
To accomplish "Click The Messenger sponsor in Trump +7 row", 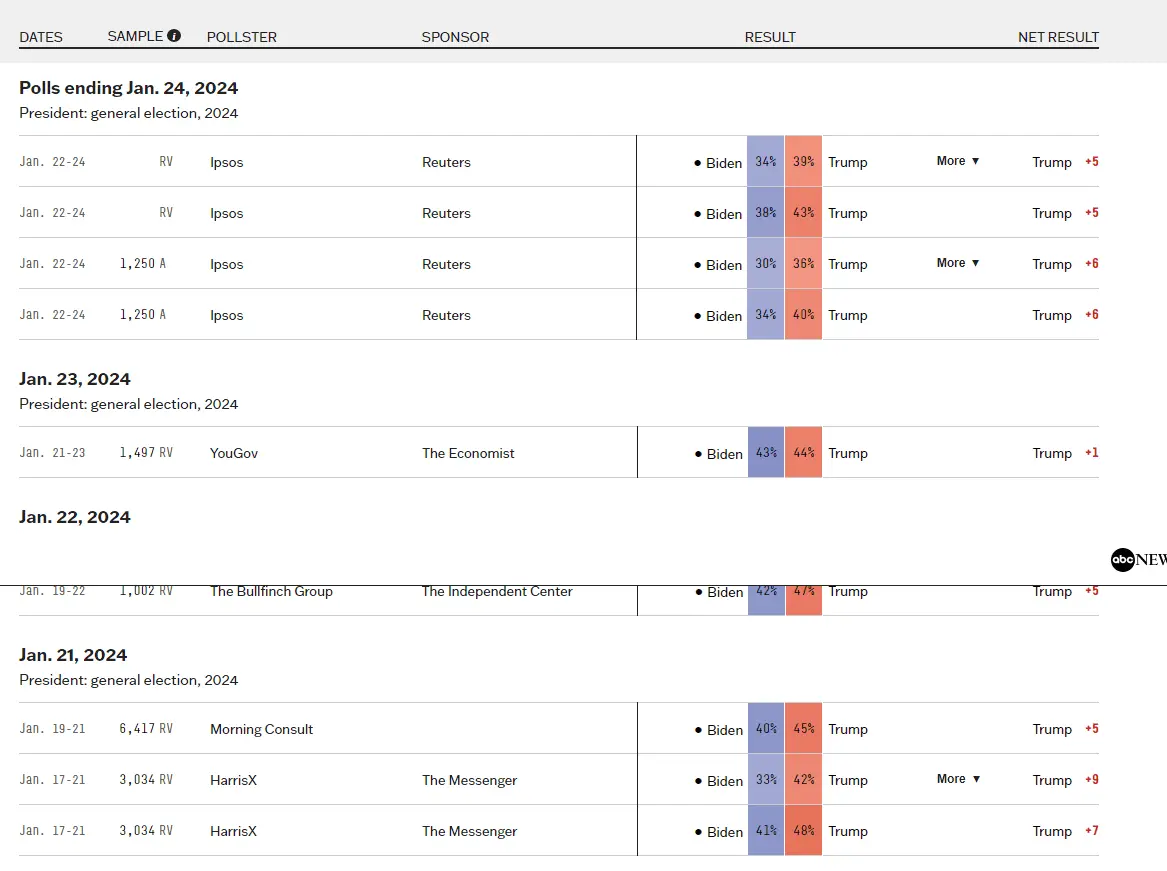I will [x=469, y=831].
